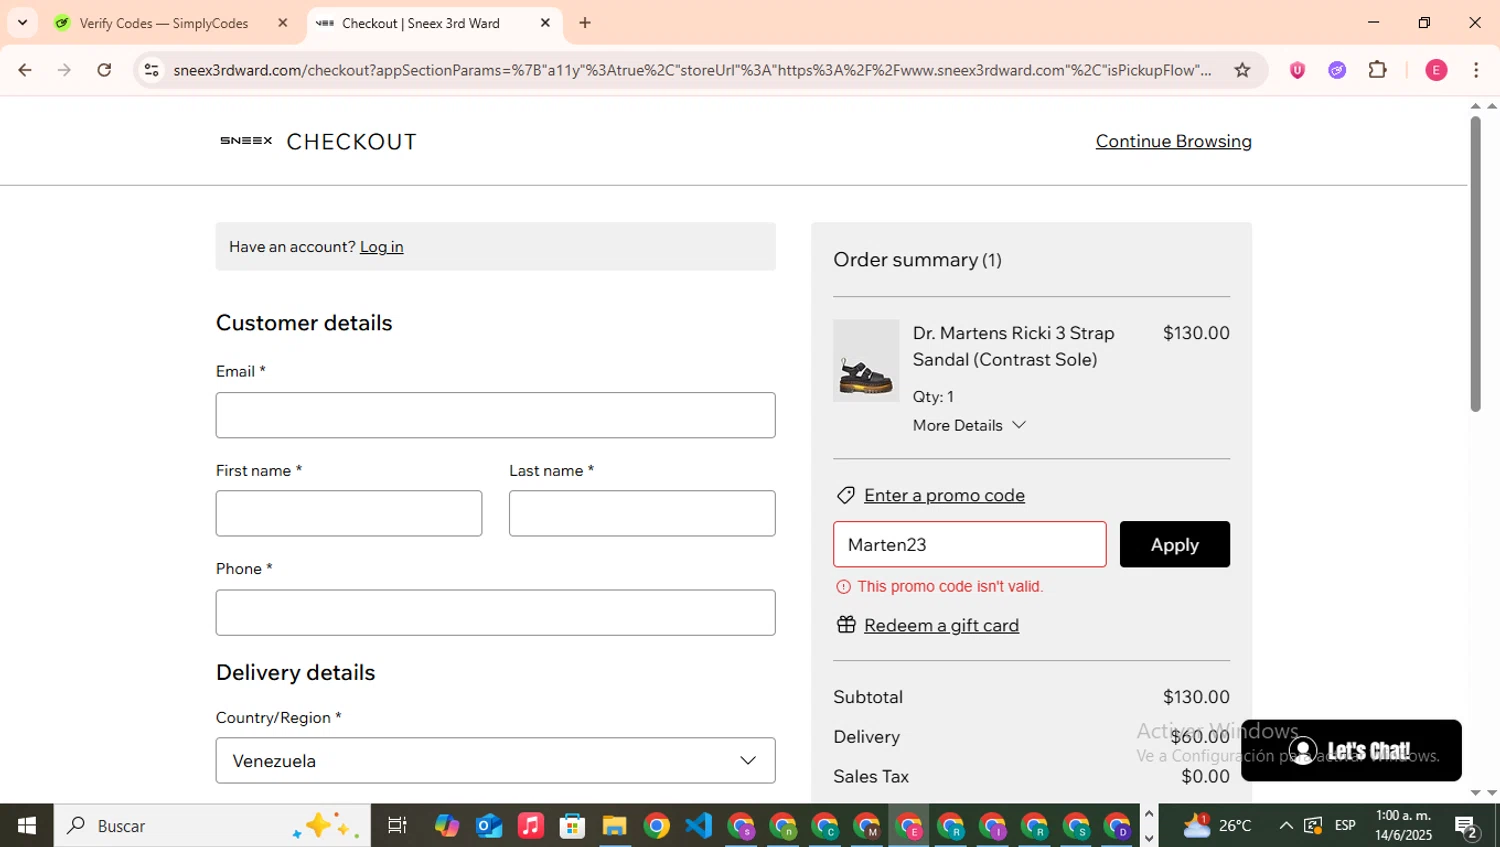The image size is (1500, 847).
Task: Open the Extensions puzzle menu
Action: pyautogui.click(x=1378, y=70)
